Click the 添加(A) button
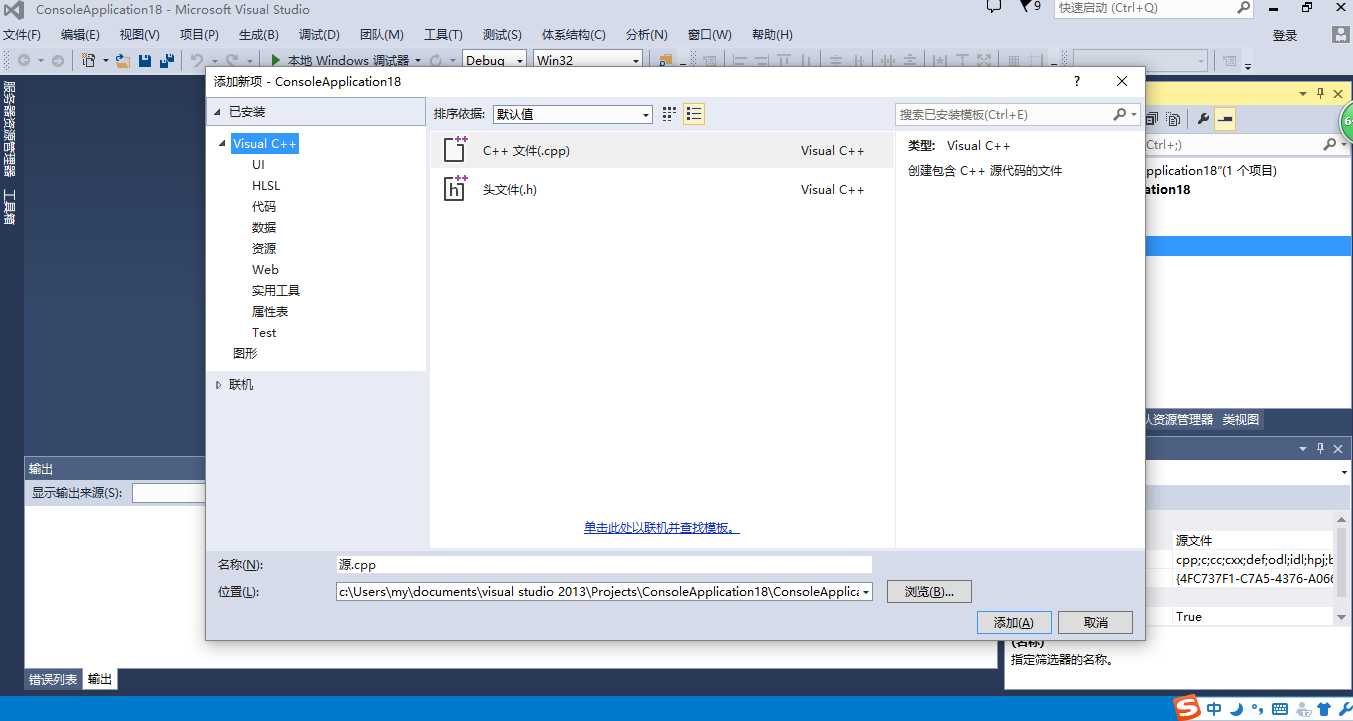1353x721 pixels. (x=1014, y=622)
